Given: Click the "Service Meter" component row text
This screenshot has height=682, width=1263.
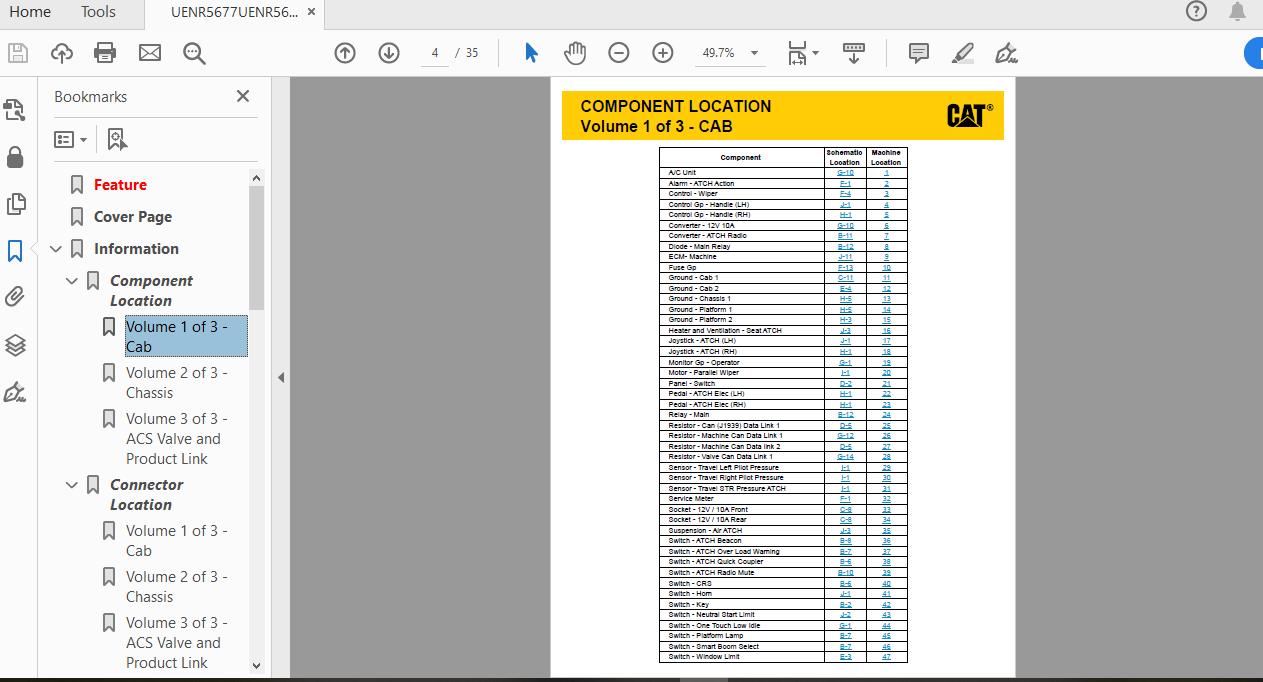Looking at the screenshot, I should click(691, 499).
